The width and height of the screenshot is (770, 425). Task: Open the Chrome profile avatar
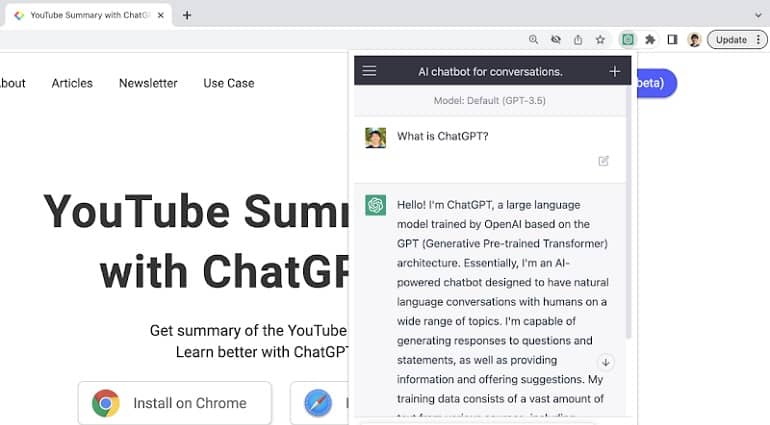coord(694,40)
